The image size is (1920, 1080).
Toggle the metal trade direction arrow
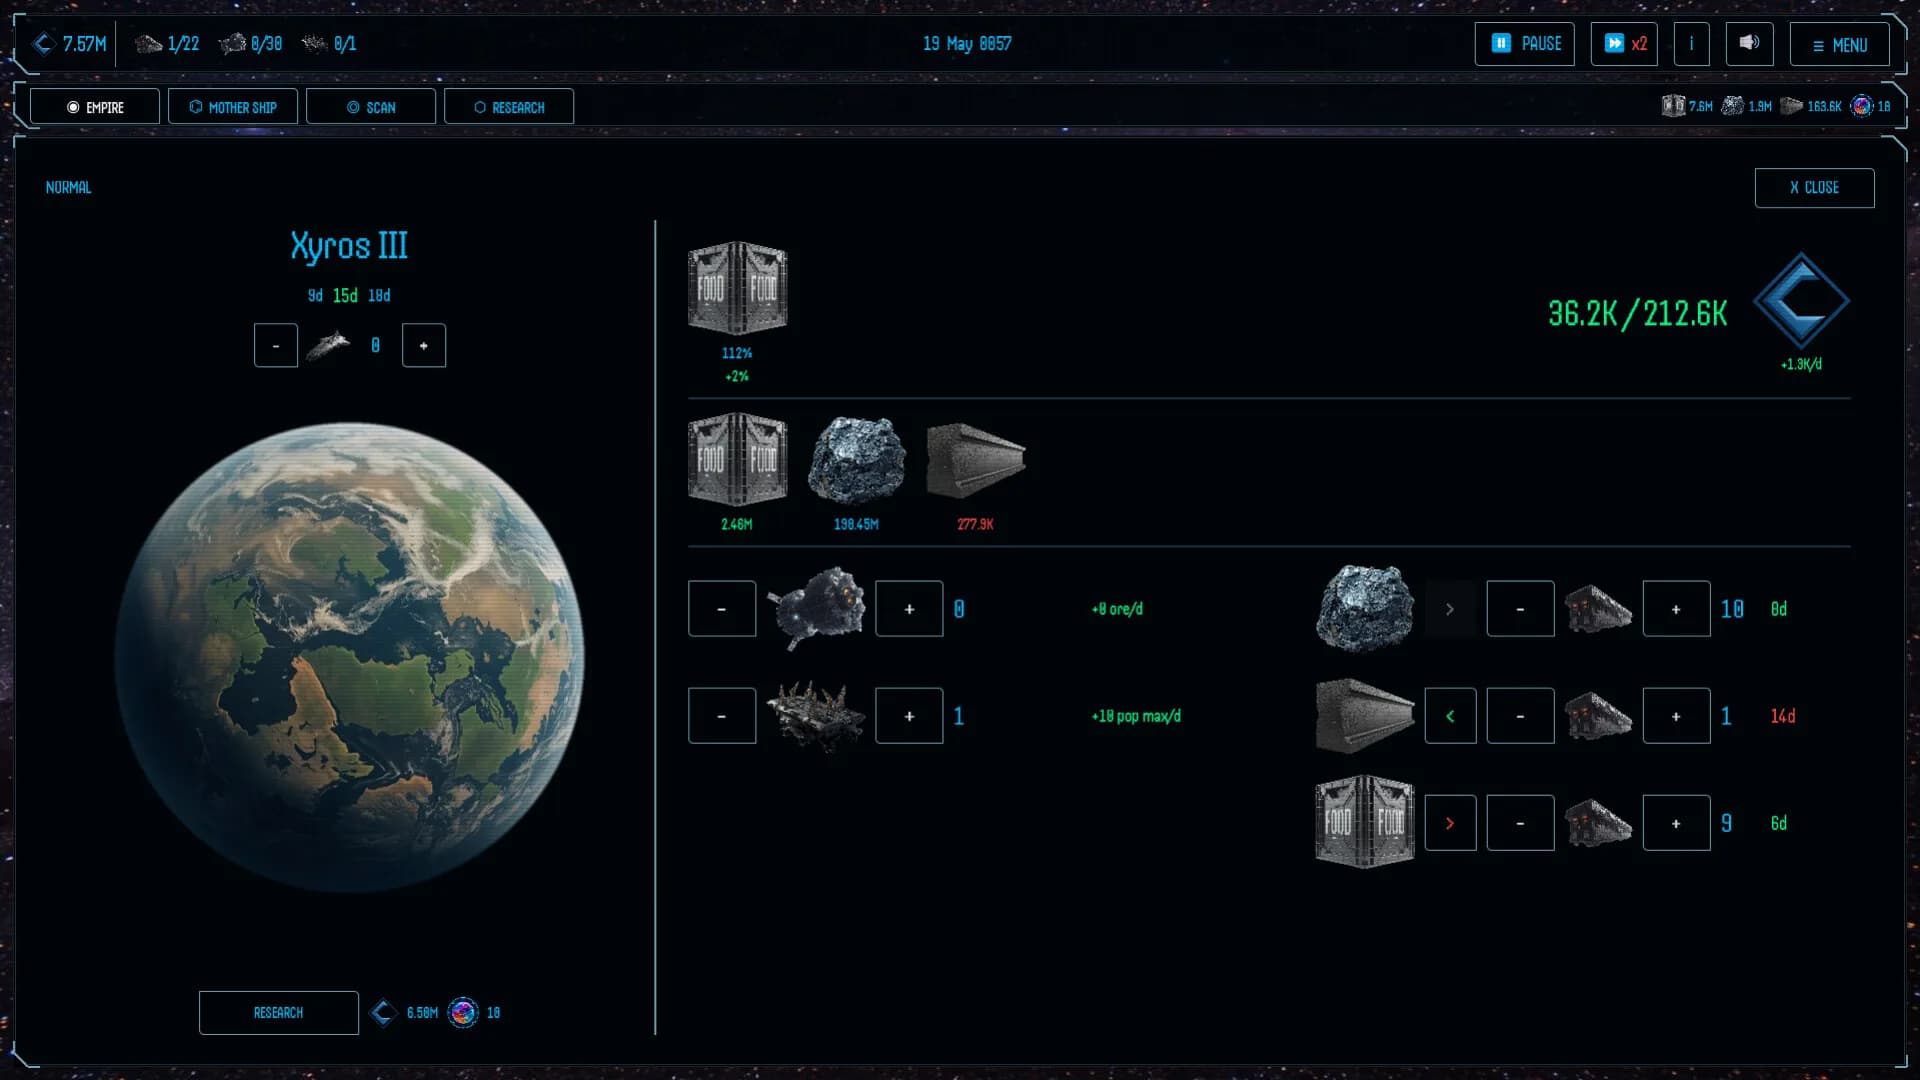coord(1450,716)
